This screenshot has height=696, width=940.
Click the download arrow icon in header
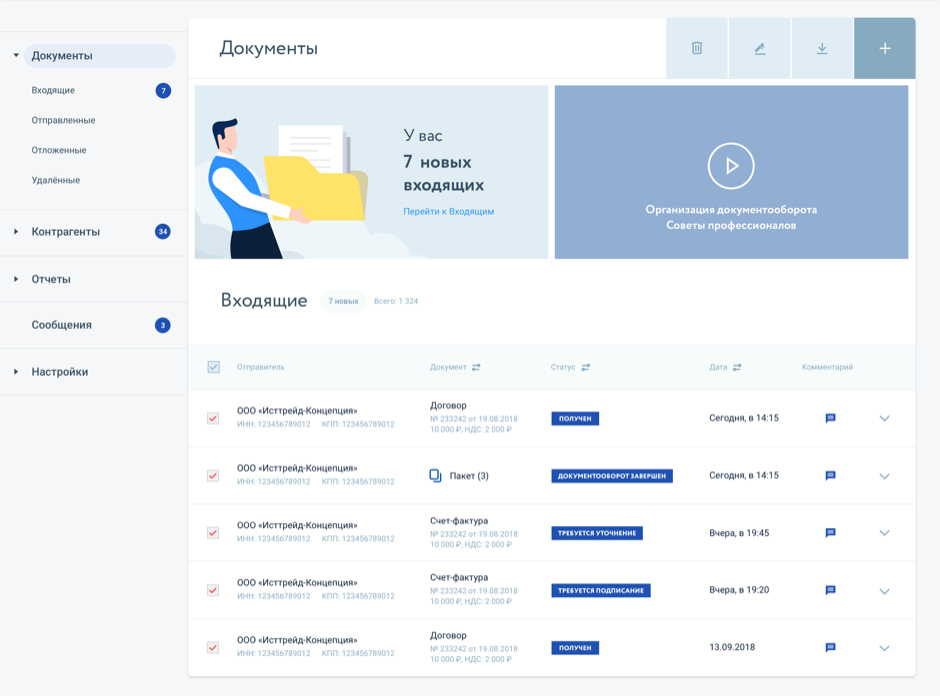pos(822,48)
